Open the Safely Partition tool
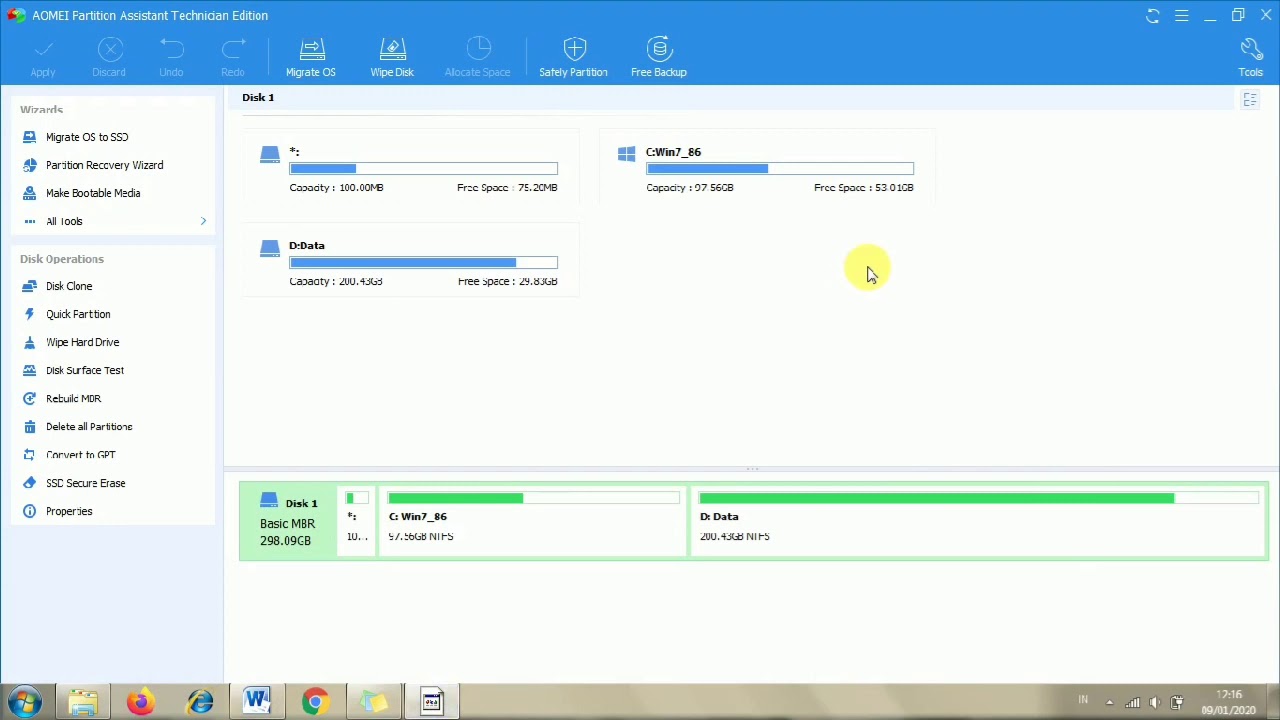The image size is (1280, 720). pos(573,57)
